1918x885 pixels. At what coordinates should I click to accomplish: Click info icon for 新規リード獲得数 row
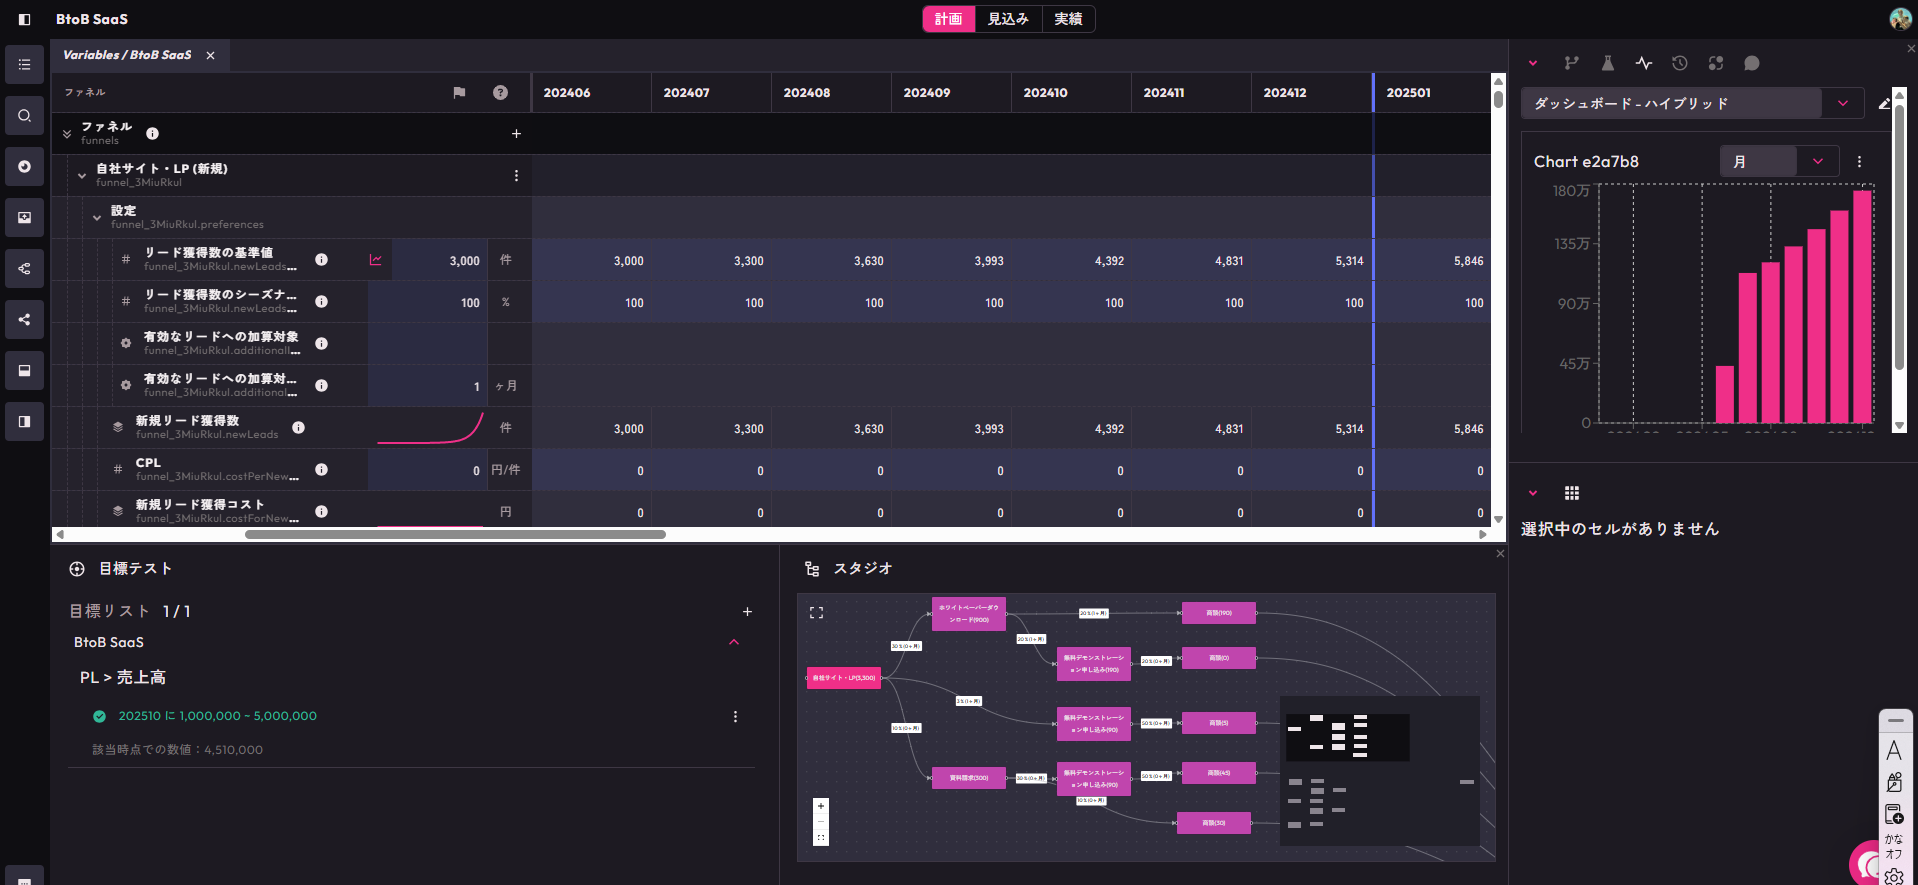[298, 427]
